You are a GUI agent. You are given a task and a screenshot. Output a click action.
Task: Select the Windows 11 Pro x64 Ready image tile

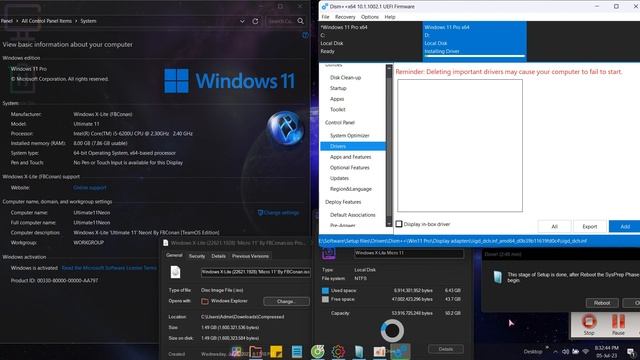(370, 40)
